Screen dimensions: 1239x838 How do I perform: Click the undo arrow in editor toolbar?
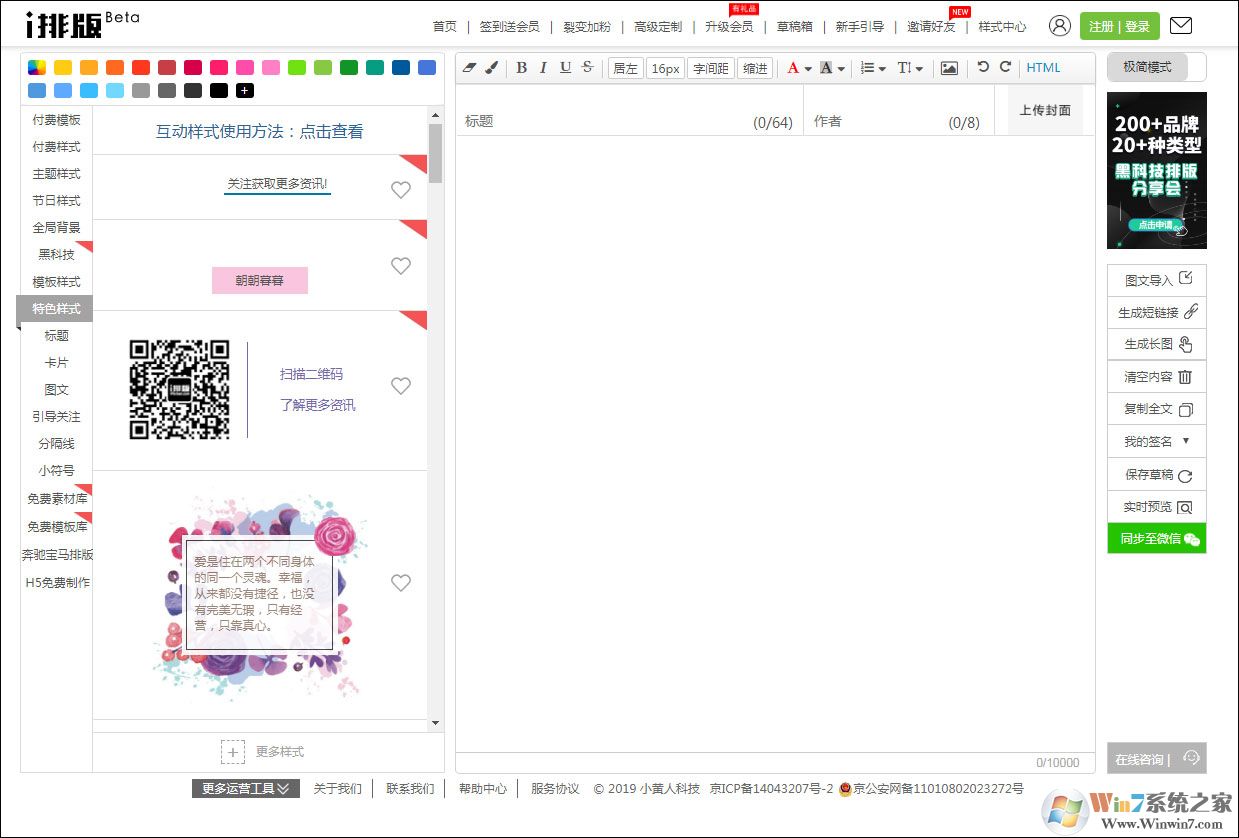click(983, 67)
